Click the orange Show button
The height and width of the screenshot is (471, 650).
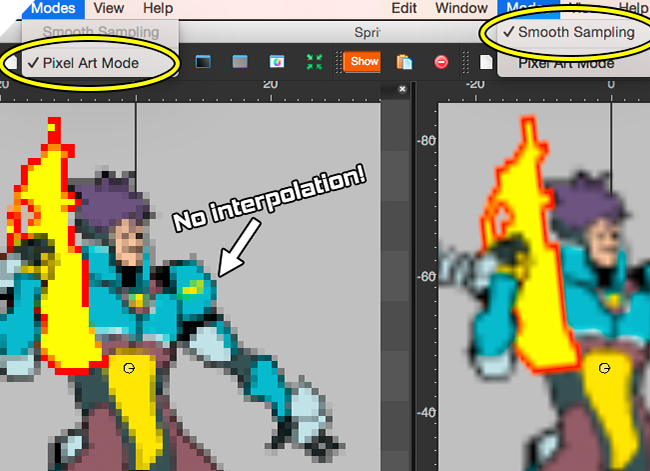362,62
